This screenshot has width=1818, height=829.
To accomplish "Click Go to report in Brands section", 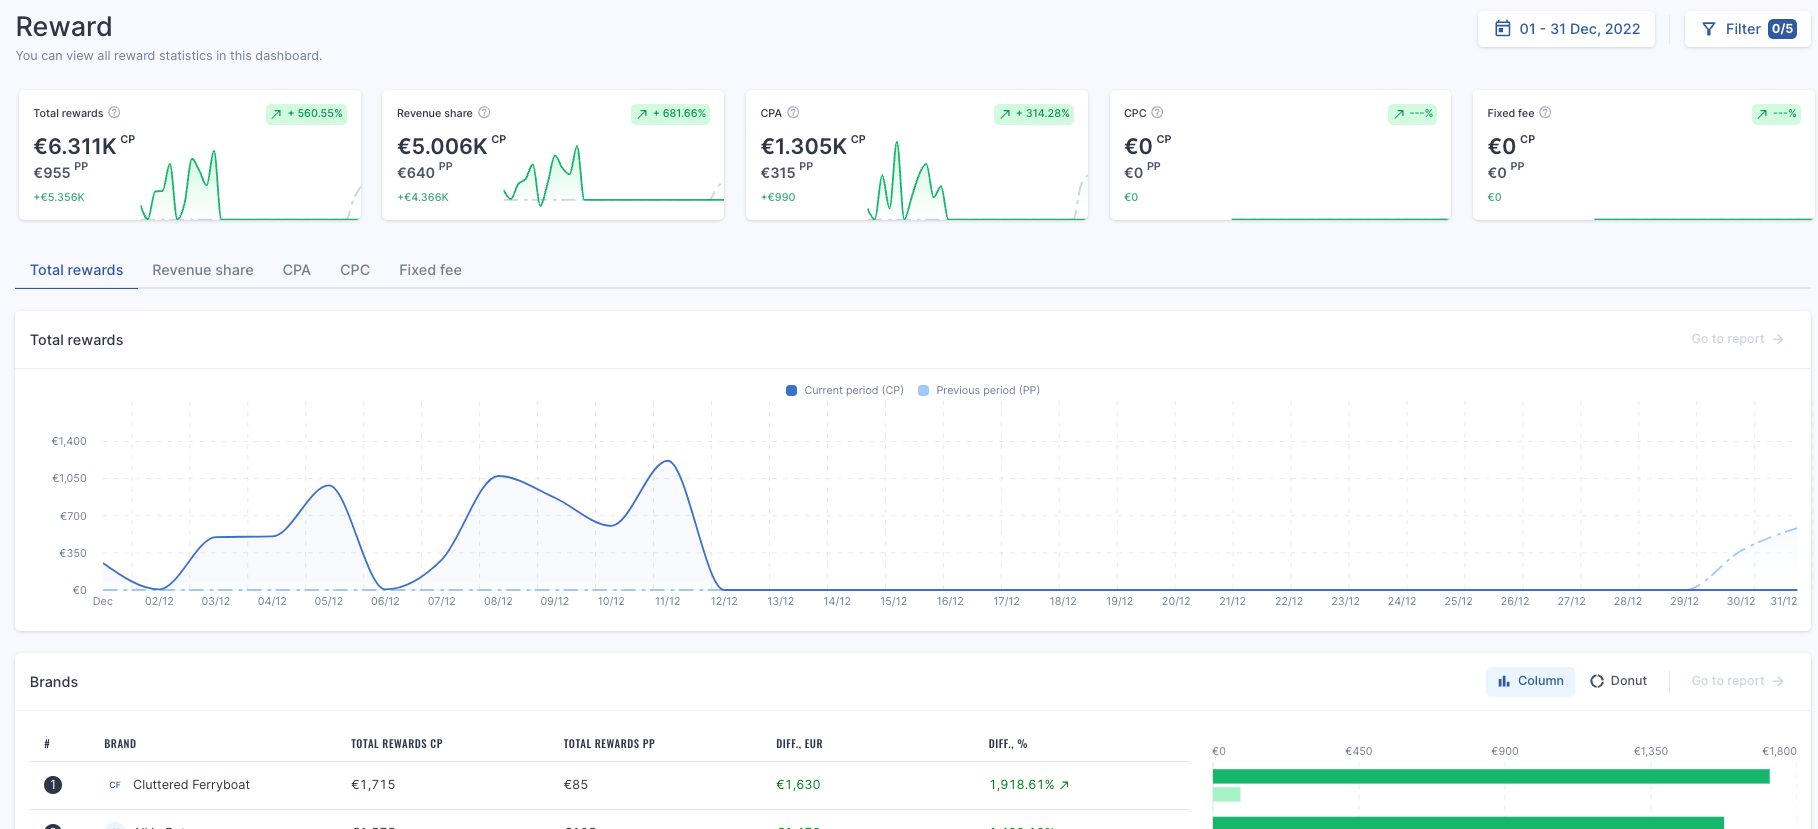I will coord(1737,681).
